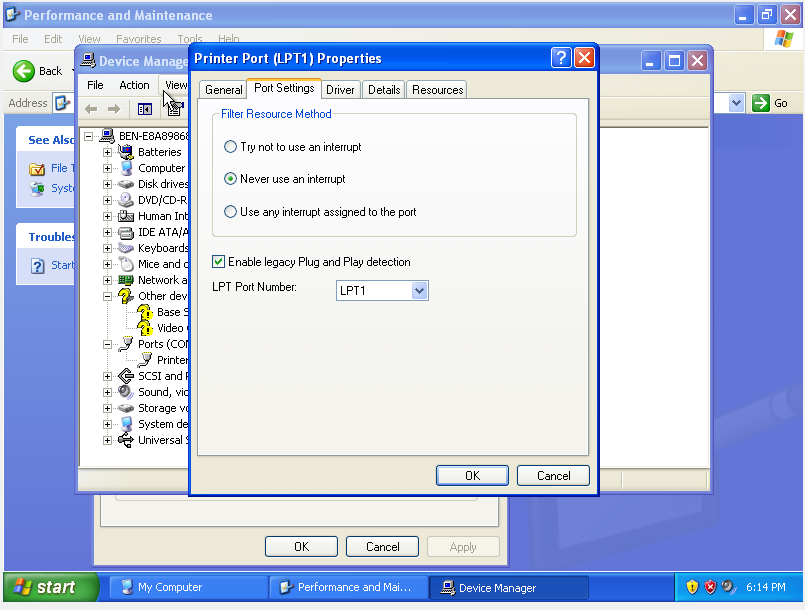Click the Universal Serial Bus icon
Viewport: 805px width, 610px height.
pos(126,440)
